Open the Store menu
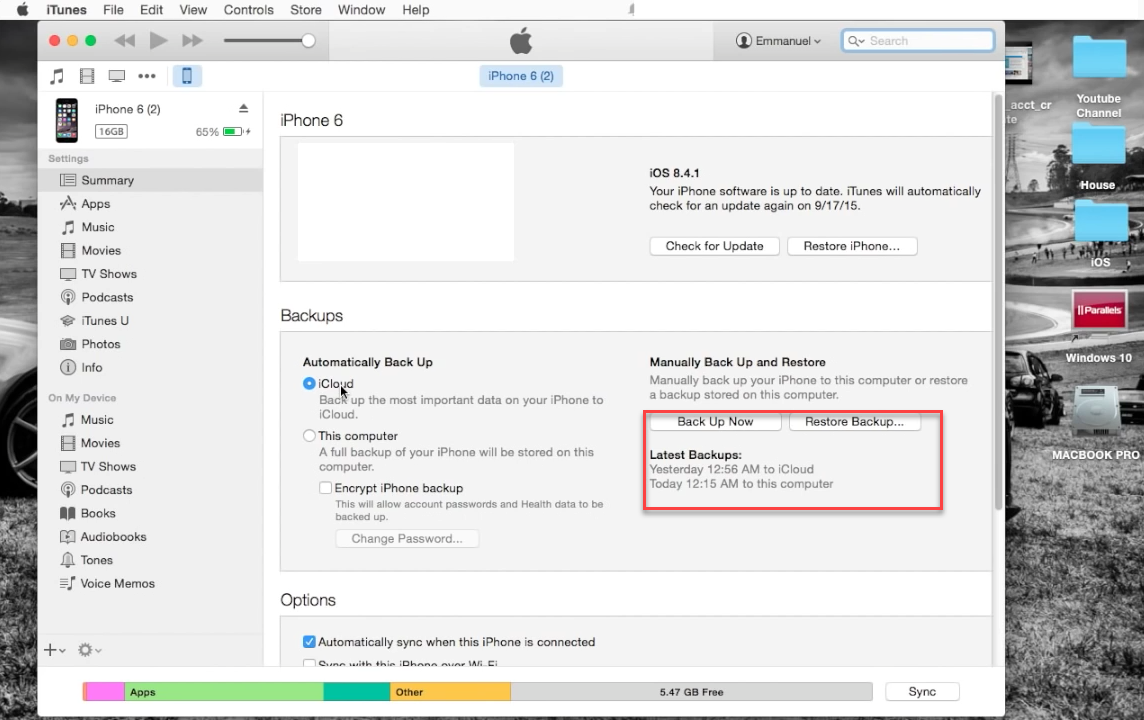 pyautogui.click(x=306, y=9)
